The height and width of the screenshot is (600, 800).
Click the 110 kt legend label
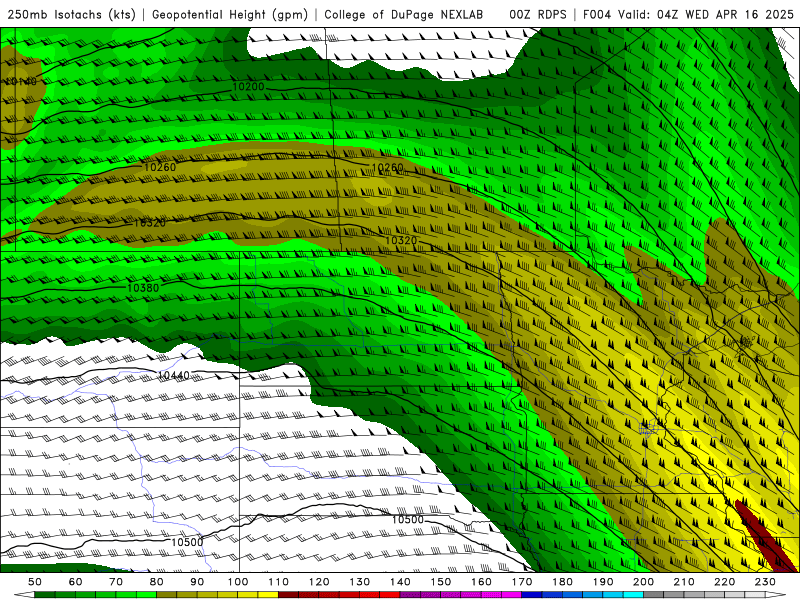(279, 582)
